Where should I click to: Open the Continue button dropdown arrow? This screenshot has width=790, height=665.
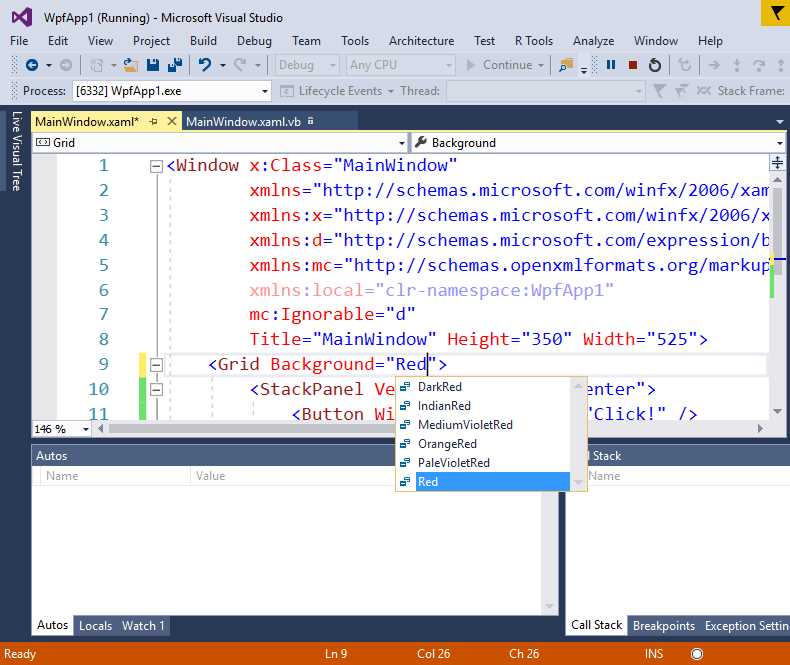(x=541, y=65)
